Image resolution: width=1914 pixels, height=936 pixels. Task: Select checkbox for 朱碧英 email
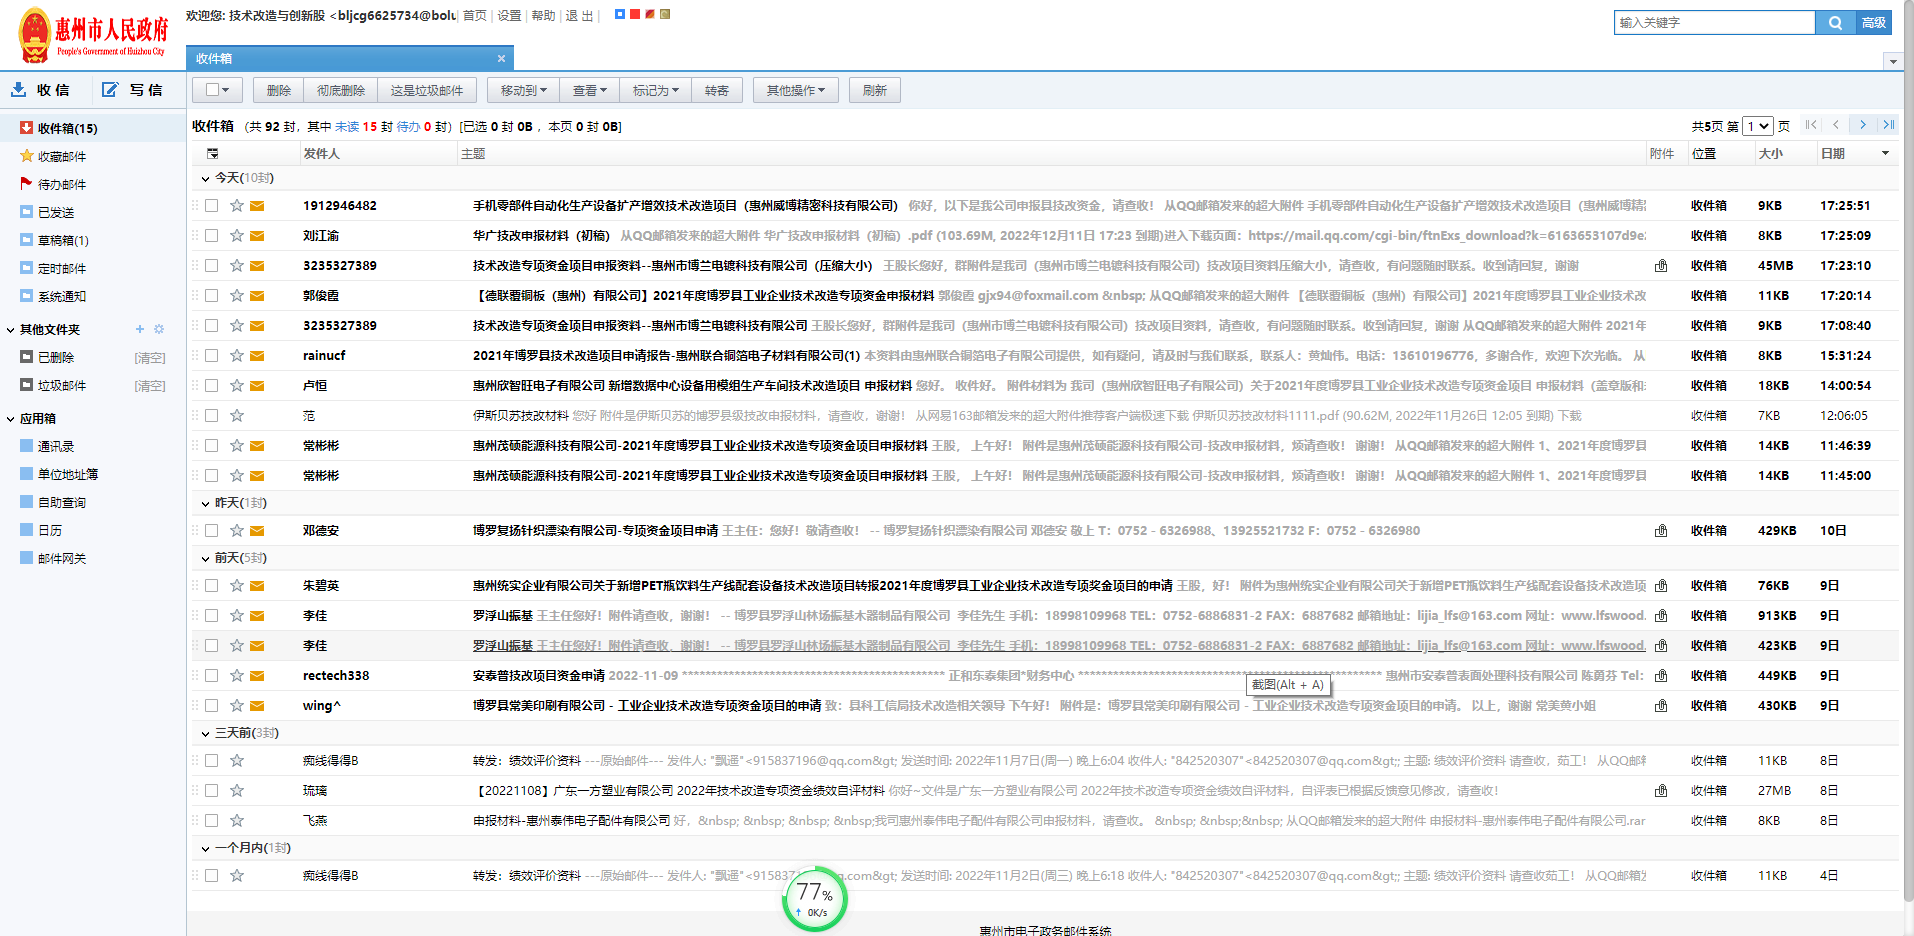(211, 586)
